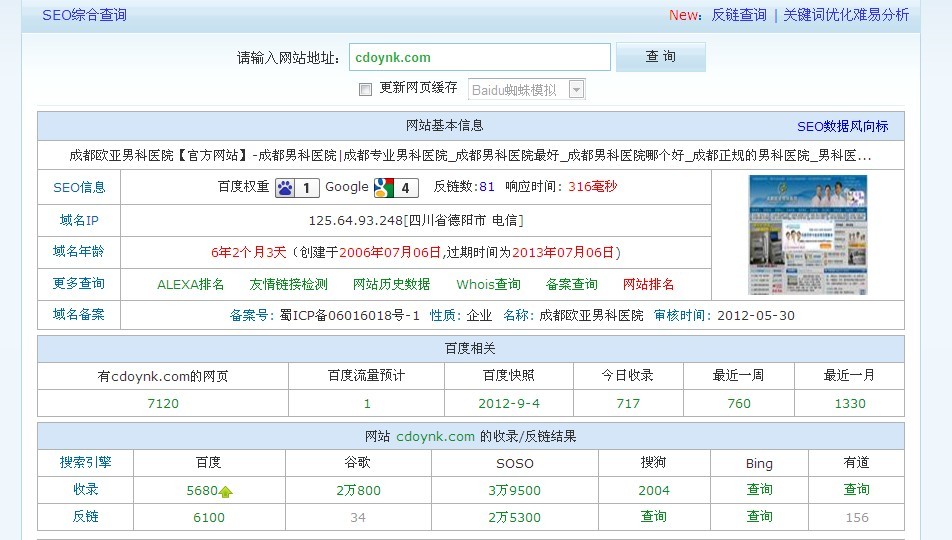
Task: Open the red 网站排名 link
Action: [x=648, y=284]
